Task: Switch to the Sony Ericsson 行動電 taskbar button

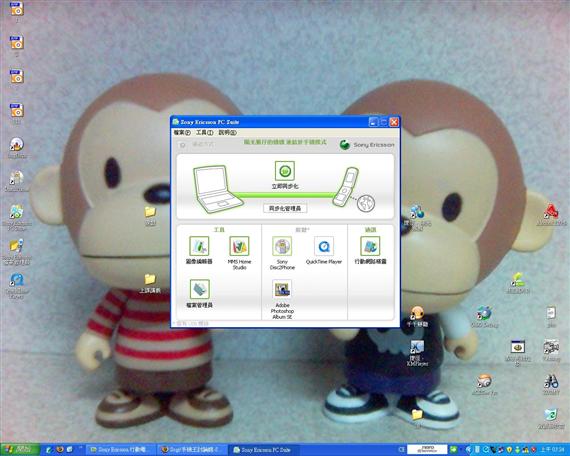Action: point(121,450)
